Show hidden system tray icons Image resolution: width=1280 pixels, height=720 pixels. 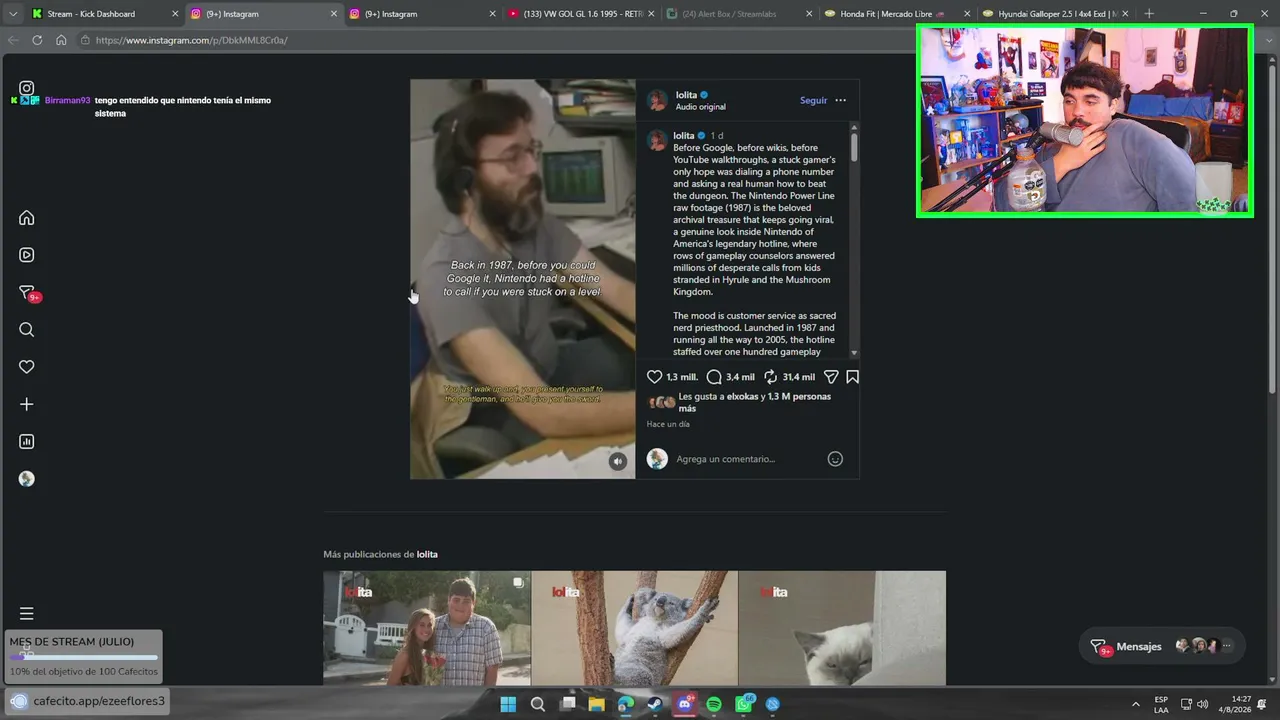(1135, 704)
